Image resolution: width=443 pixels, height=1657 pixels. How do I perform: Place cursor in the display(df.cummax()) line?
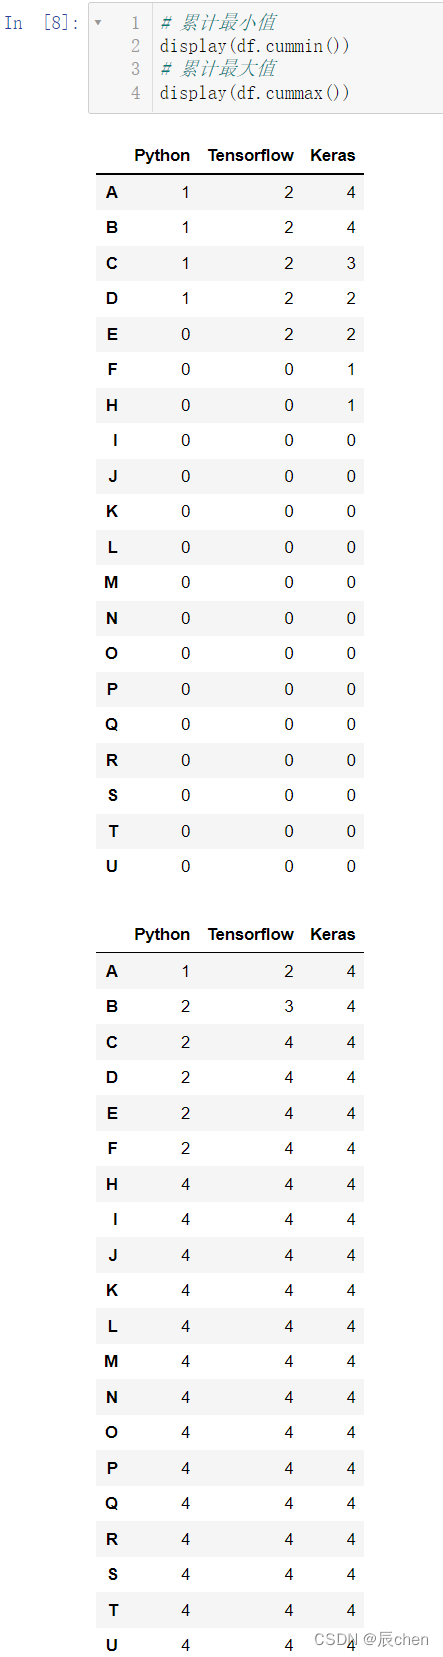point(254,93)
